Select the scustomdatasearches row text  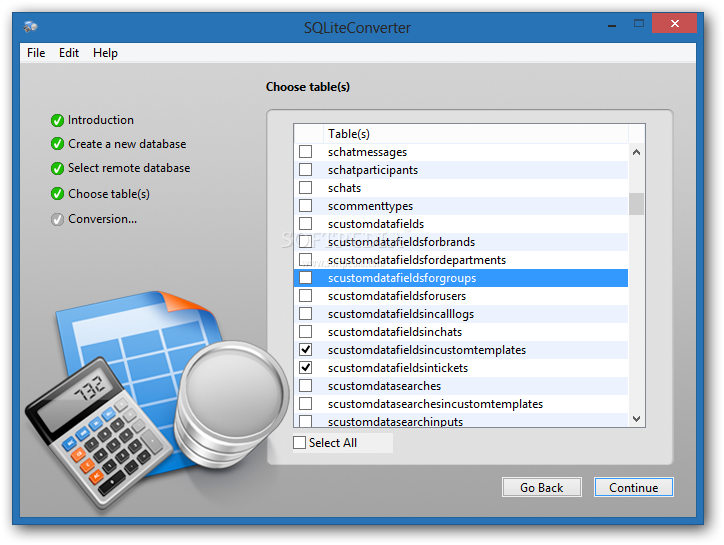pos(384,386)
